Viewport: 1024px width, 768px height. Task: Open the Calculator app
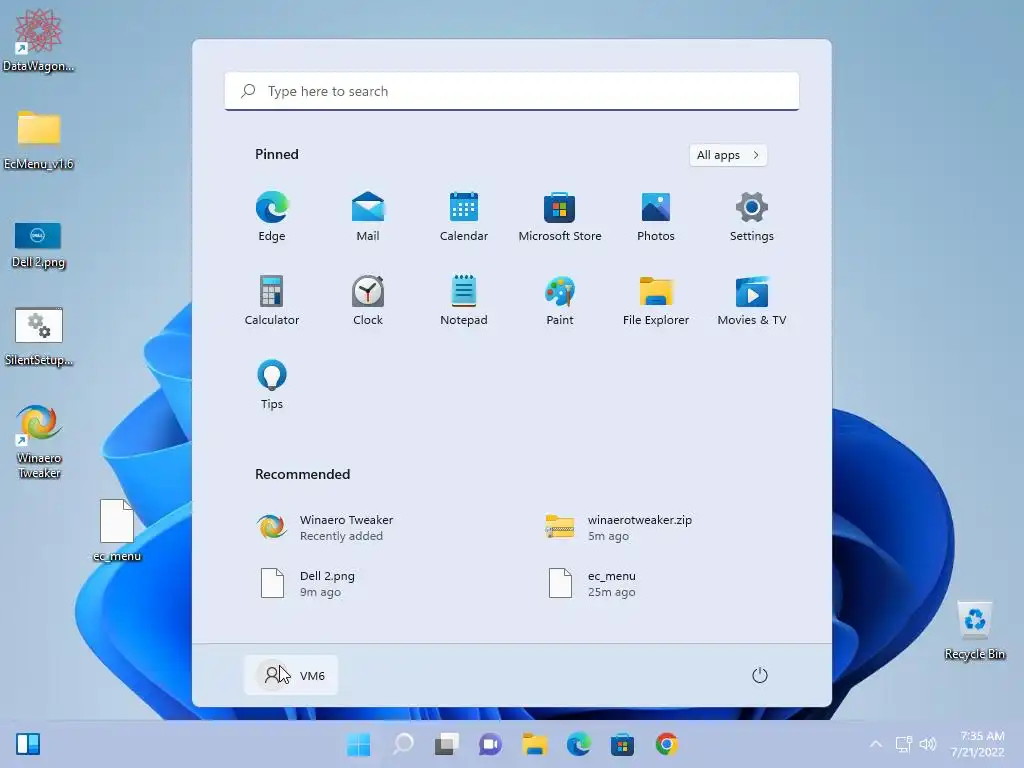click(272, 300)
